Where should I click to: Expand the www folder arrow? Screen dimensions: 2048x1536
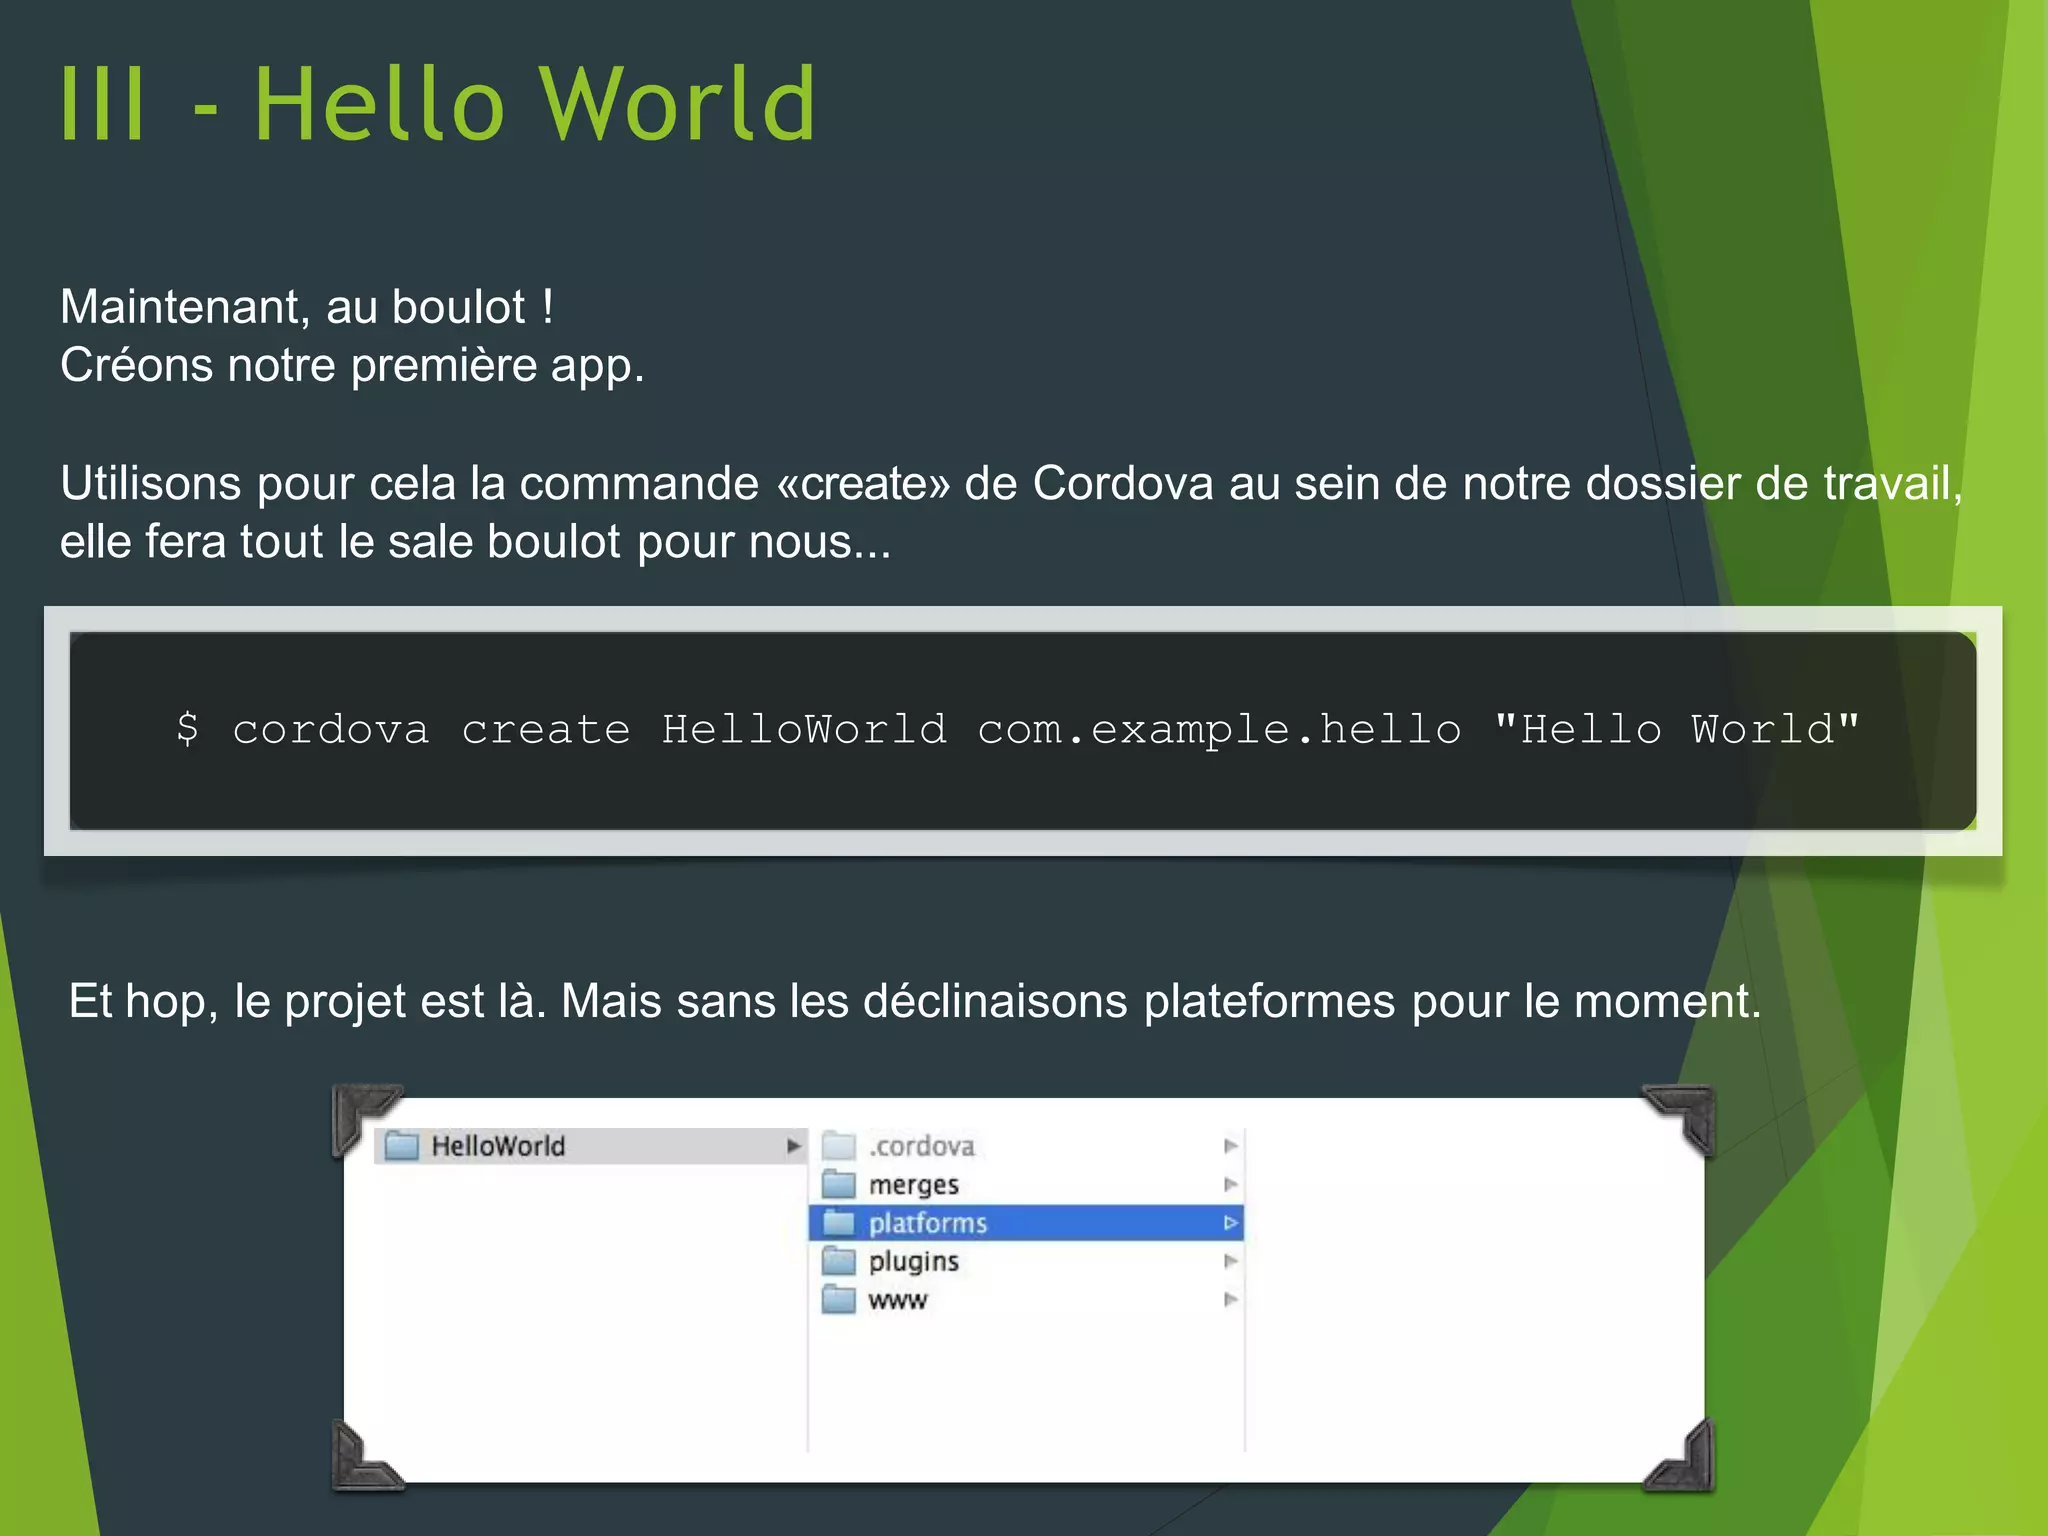[x=1231, y=1299]
